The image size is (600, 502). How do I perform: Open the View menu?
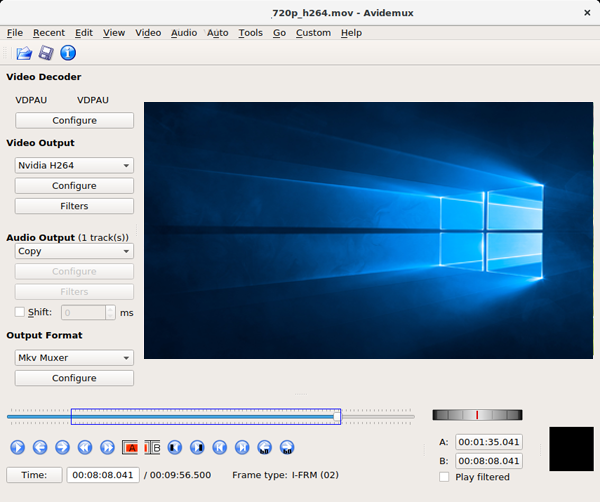[114, 33]
